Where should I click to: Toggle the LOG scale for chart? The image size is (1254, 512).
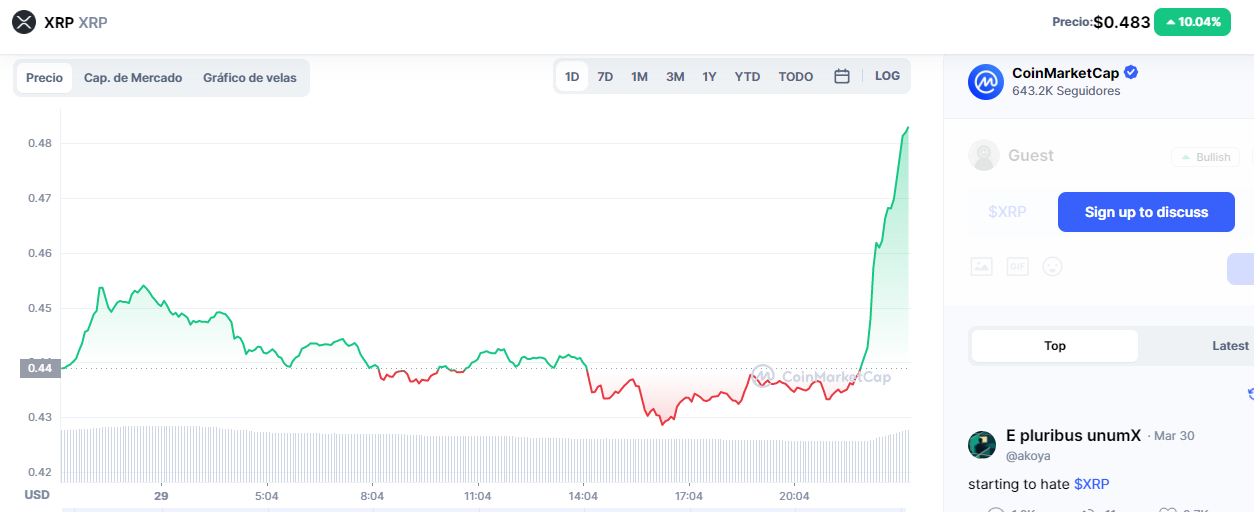point(887,76)
